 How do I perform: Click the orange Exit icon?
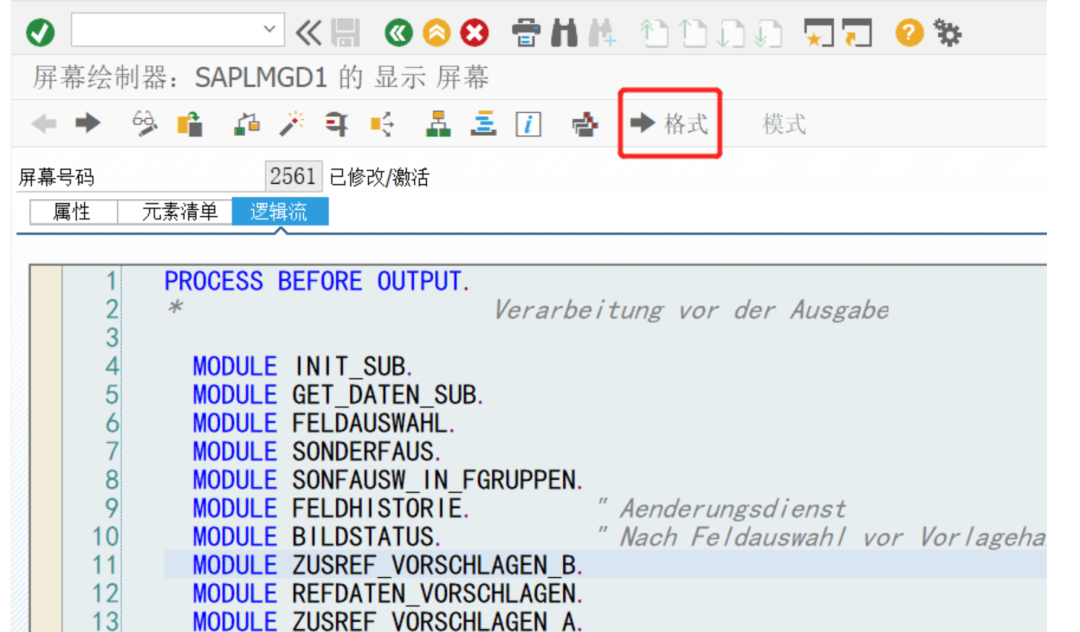(x=437, y=32)
